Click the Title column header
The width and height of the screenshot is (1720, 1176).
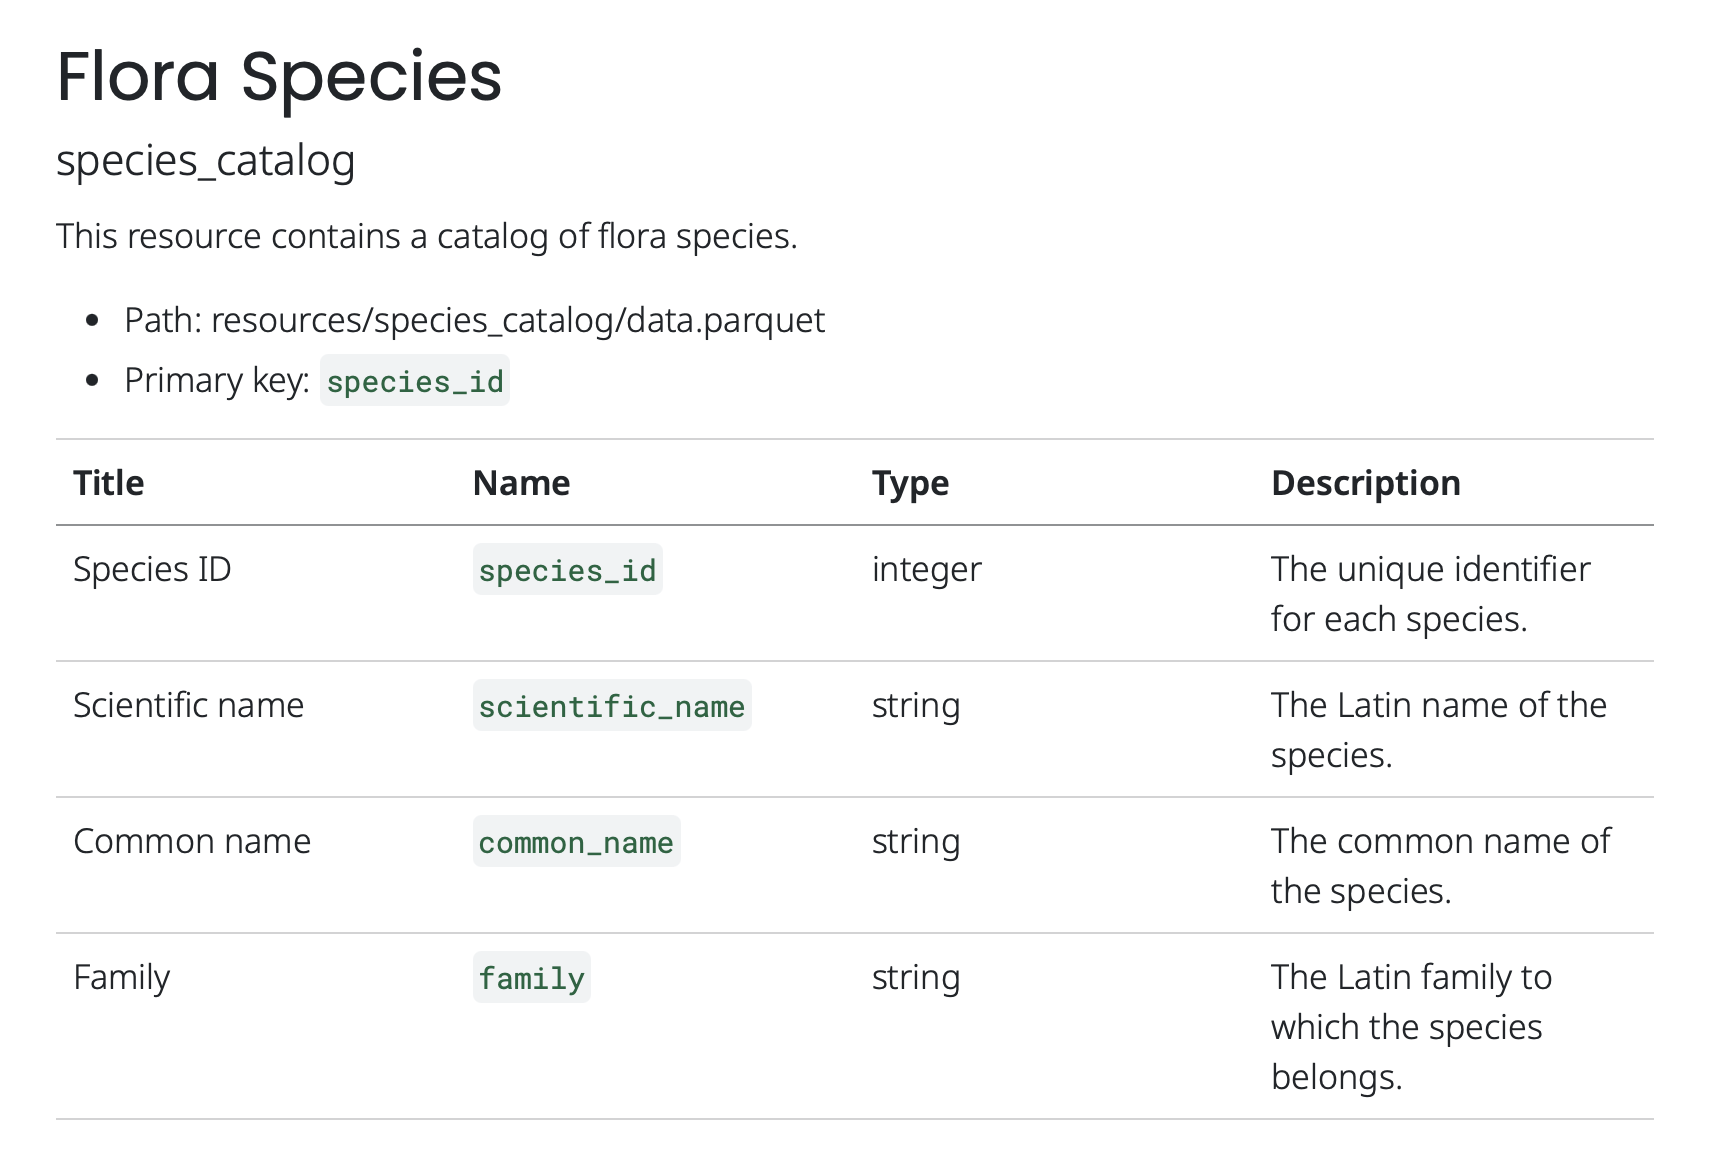(107, 482)
